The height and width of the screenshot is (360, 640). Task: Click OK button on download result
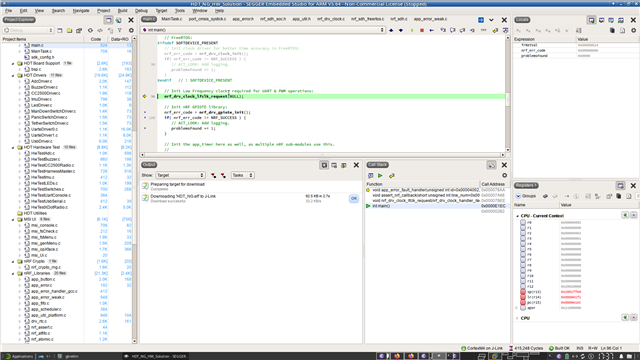pyautogui.click(x=354, y=198)
